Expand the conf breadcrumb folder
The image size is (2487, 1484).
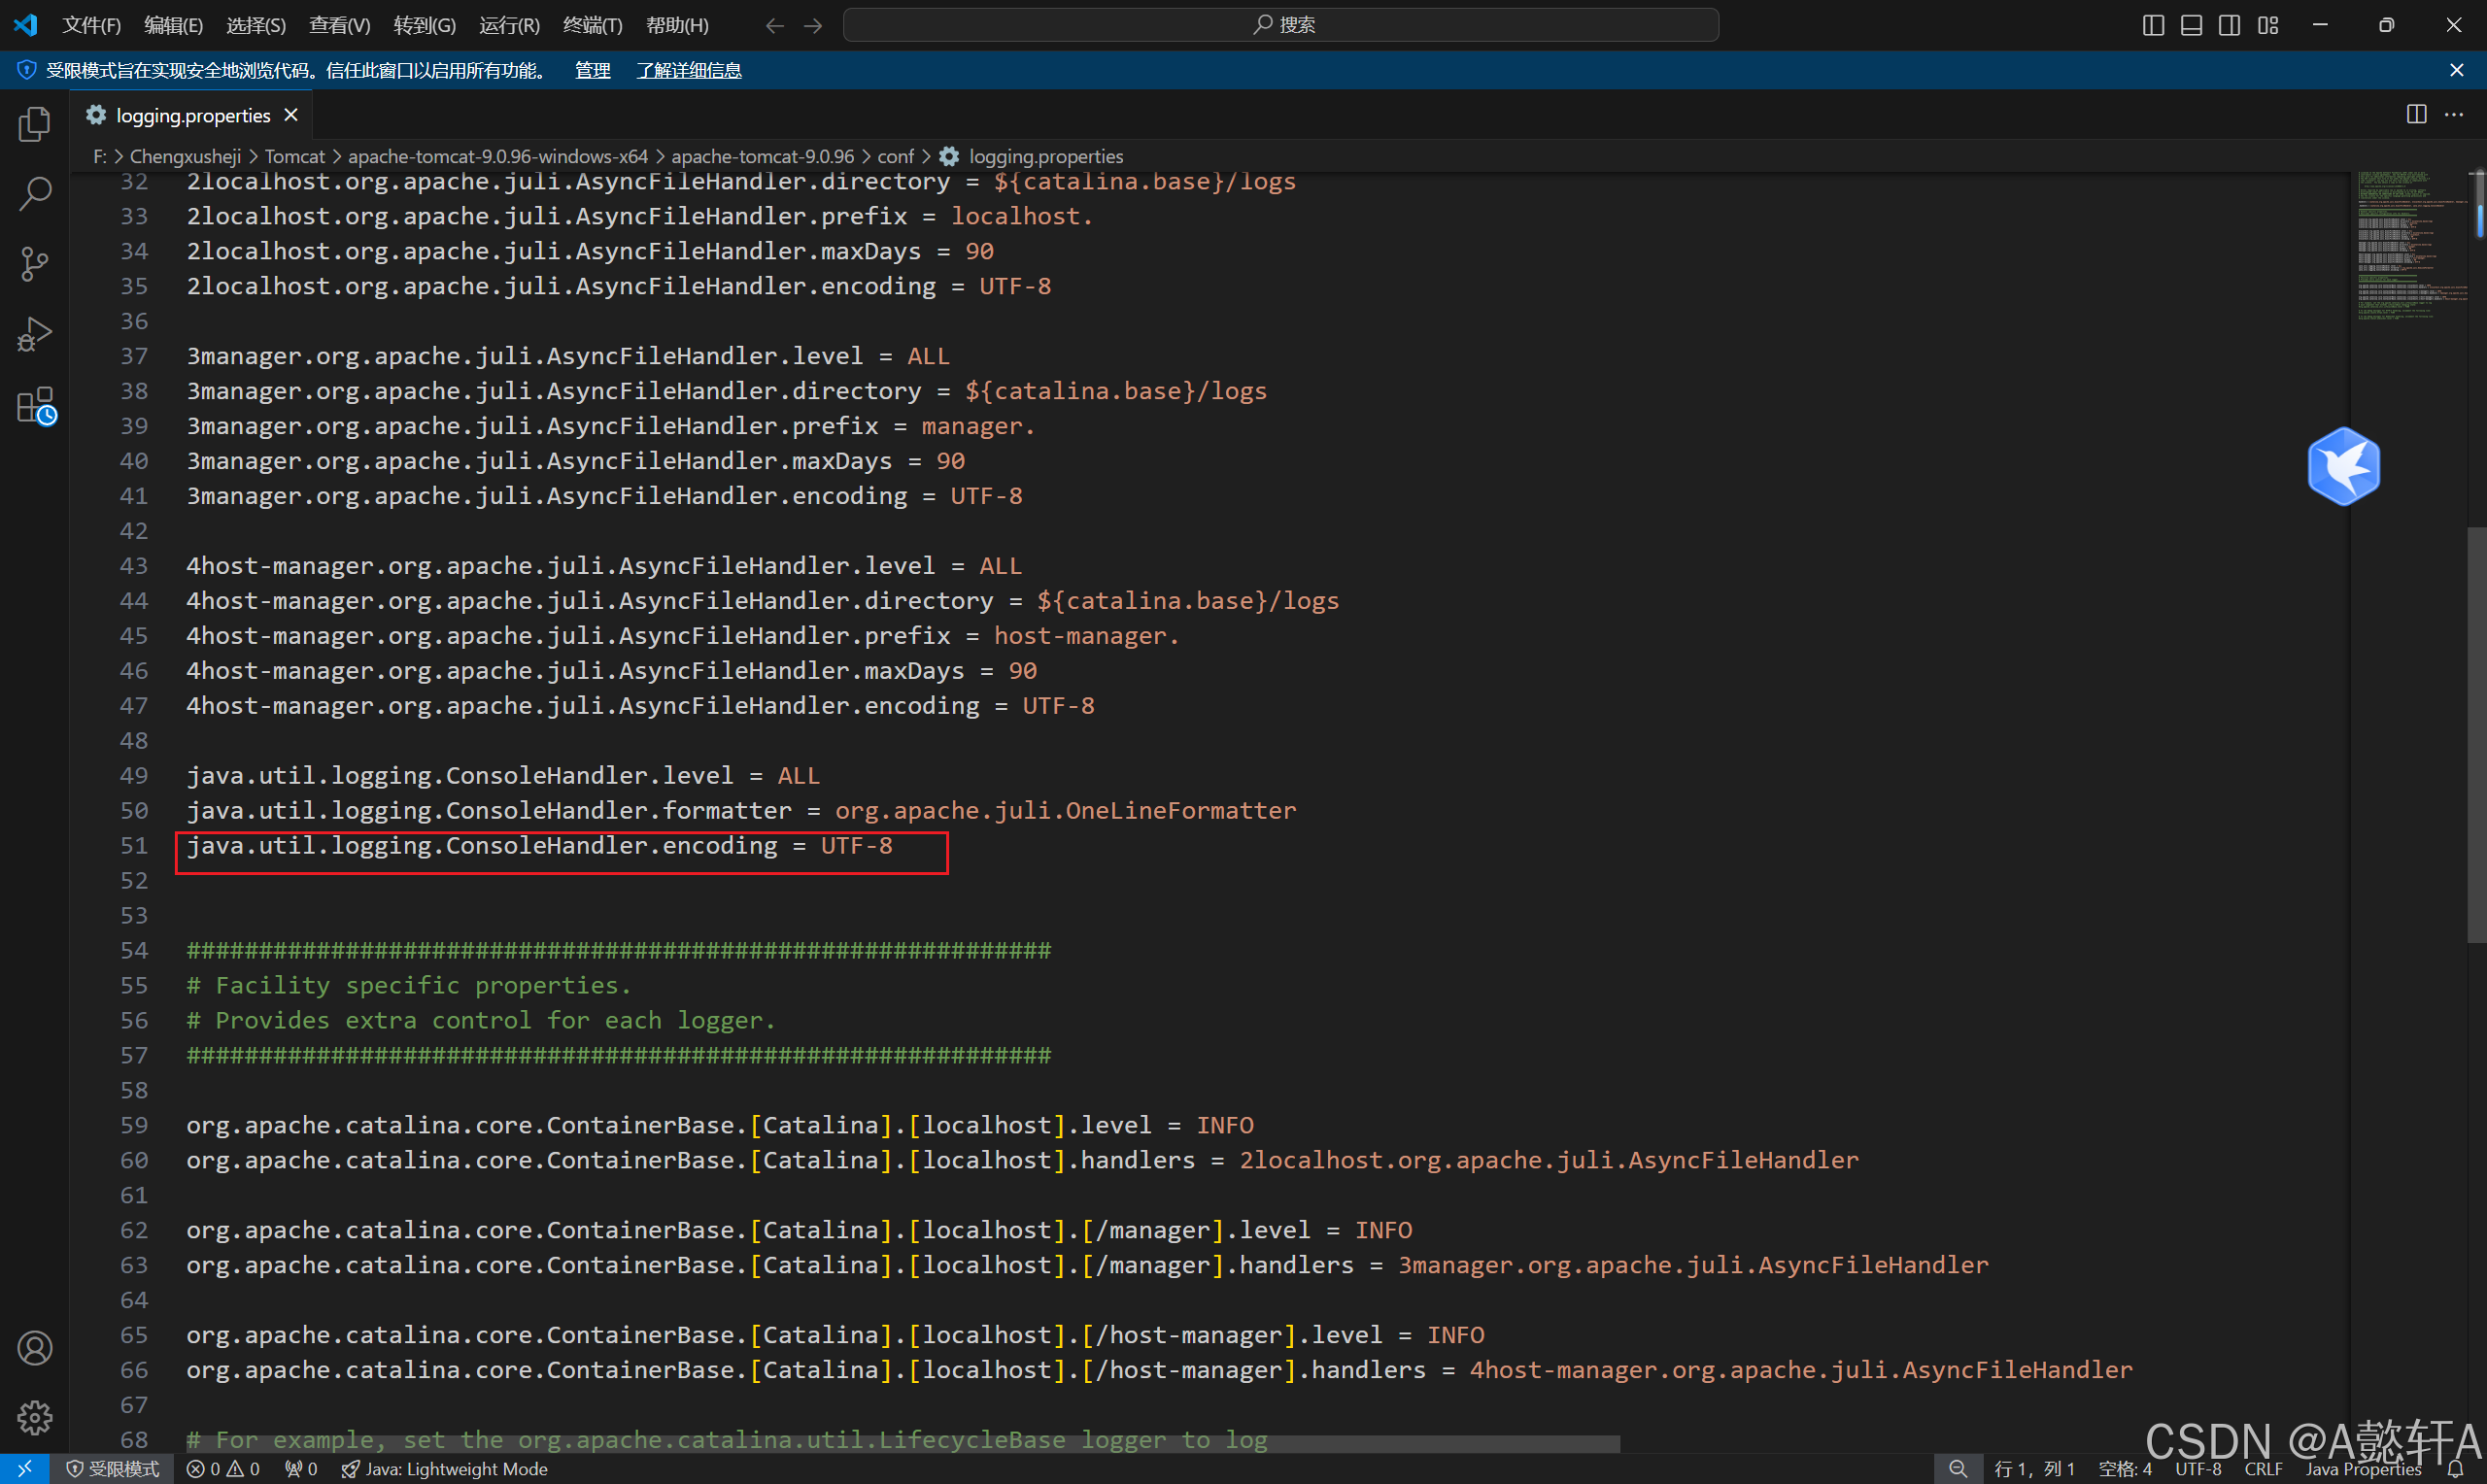point(895,156)
